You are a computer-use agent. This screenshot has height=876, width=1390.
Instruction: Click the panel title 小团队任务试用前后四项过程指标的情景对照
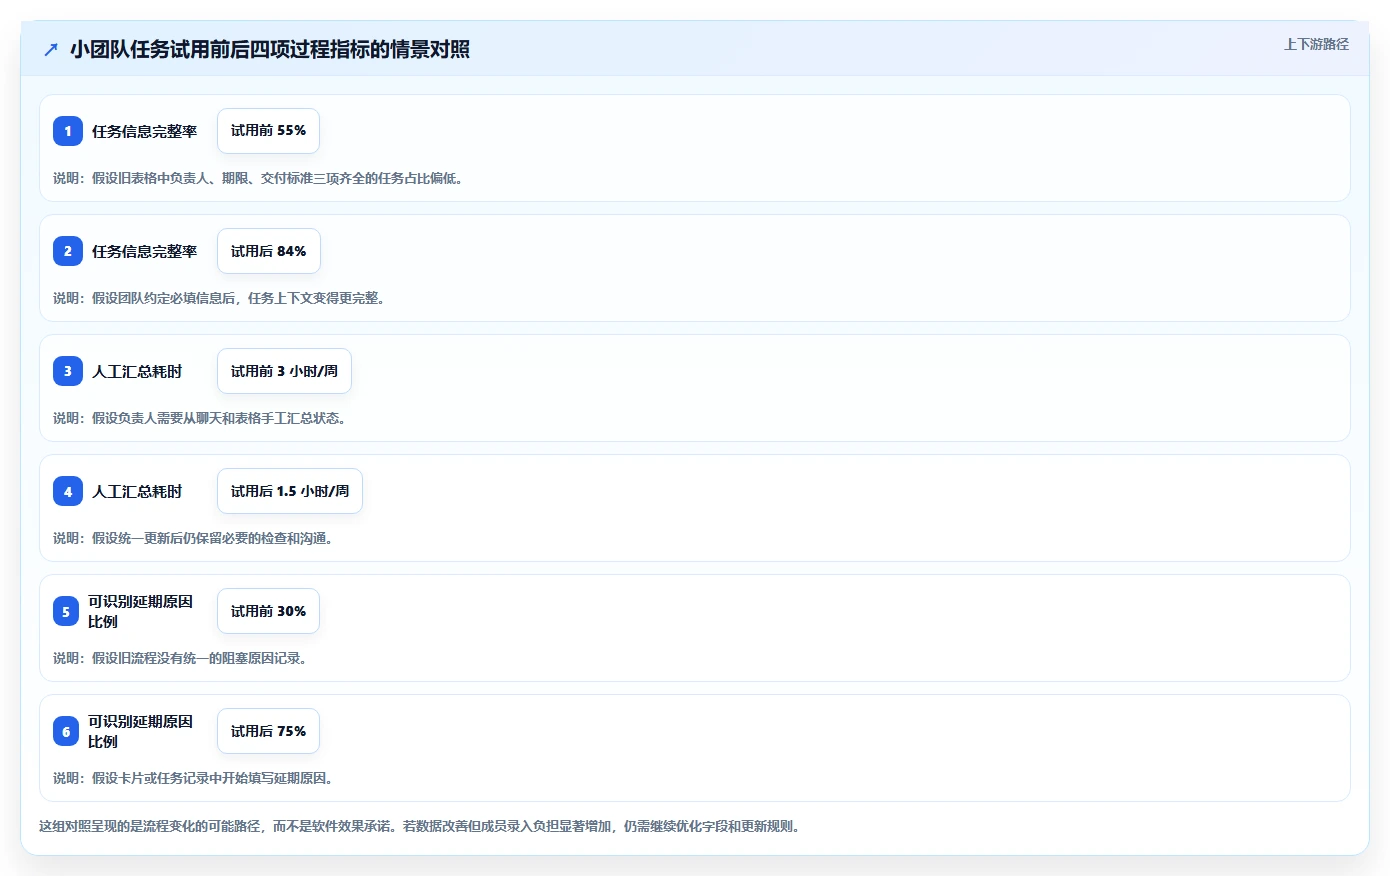click(x=270, y=49)
